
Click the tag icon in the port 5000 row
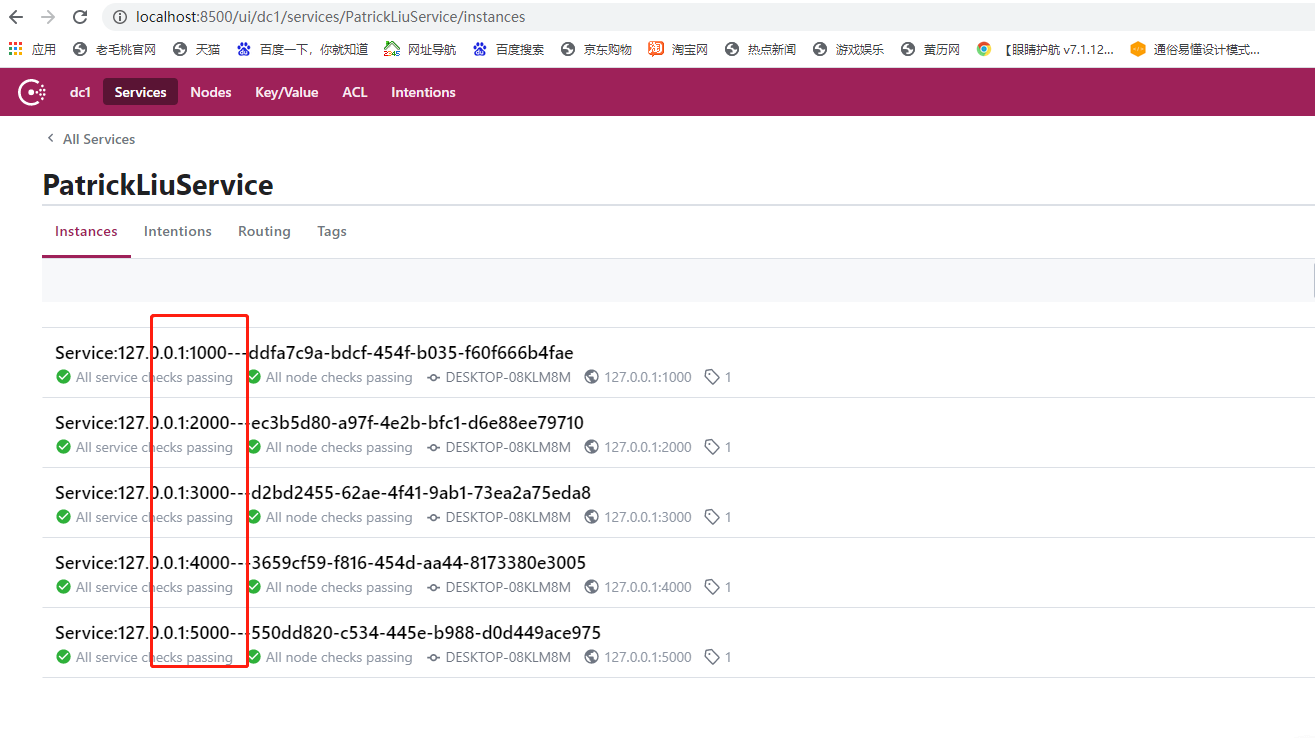point(712,657)
